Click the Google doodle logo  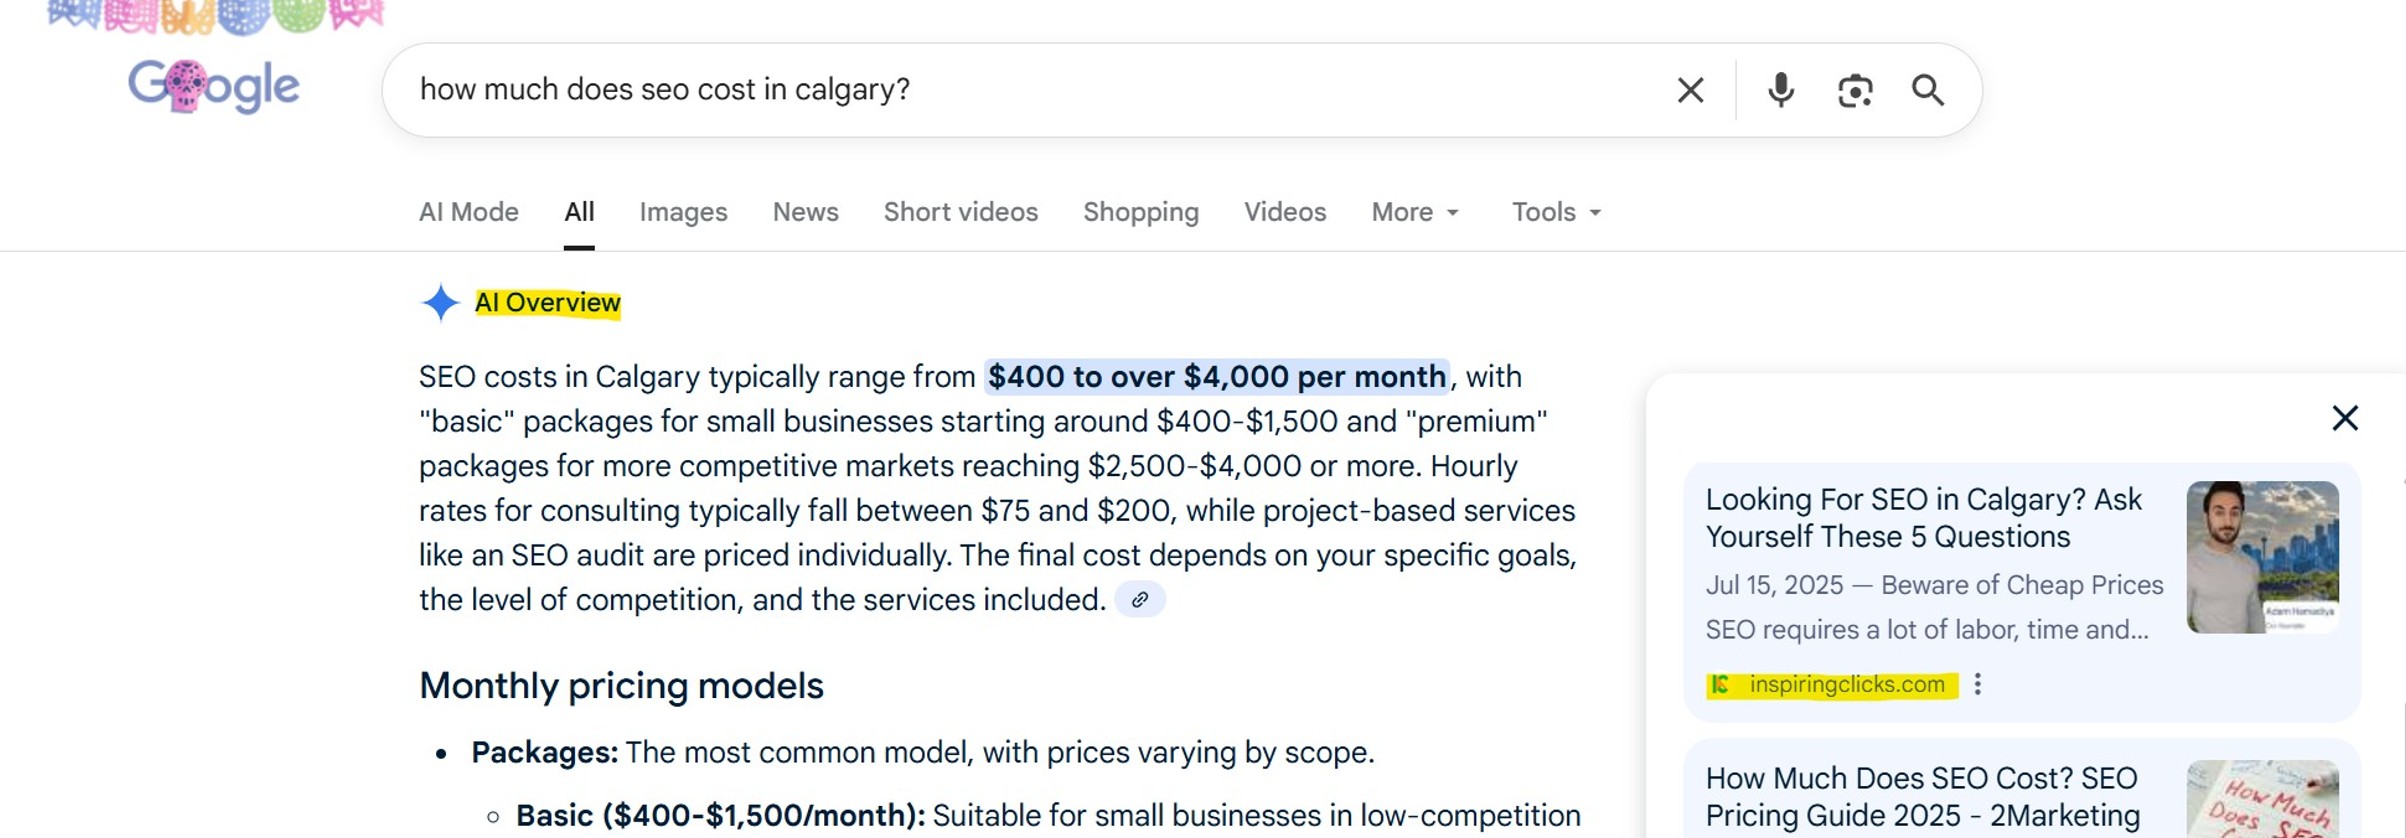[215, 87]
